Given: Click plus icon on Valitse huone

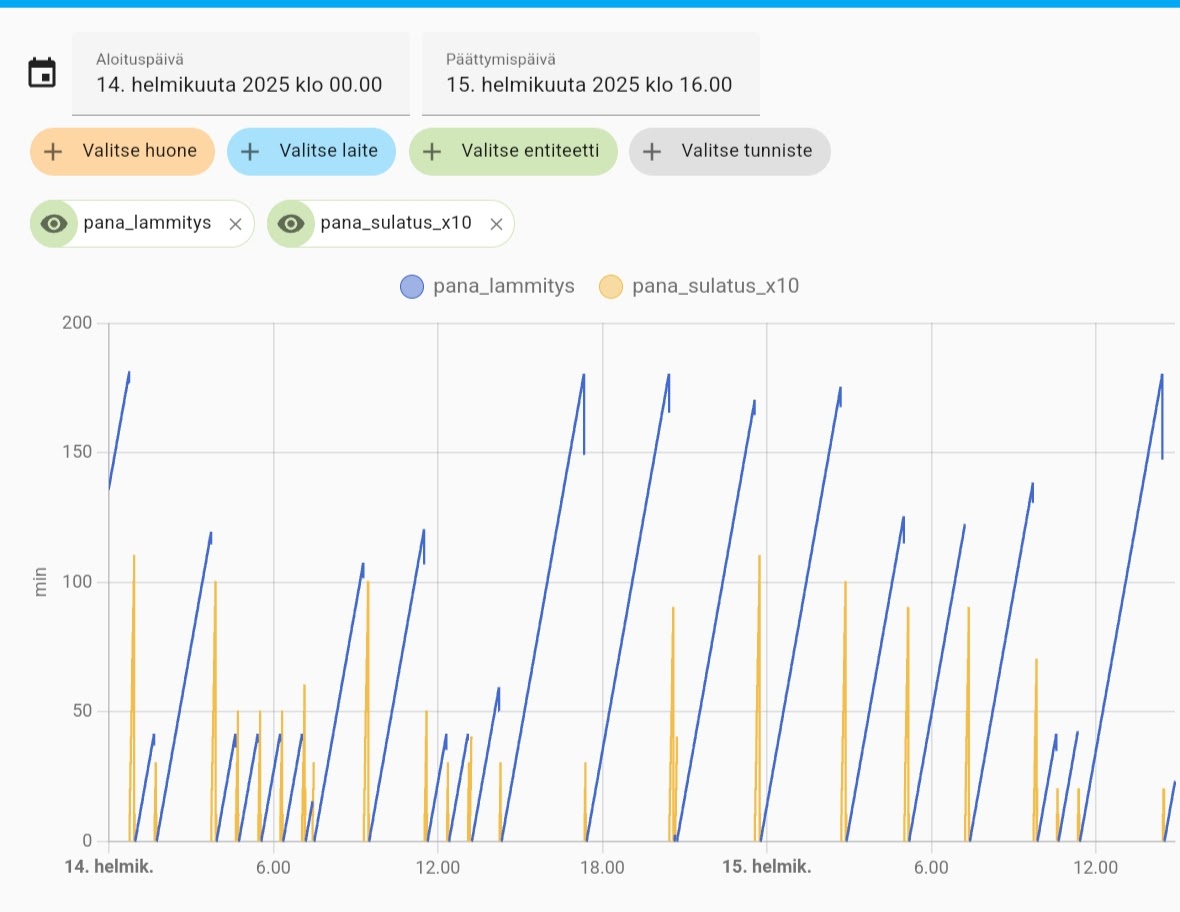Looking at the screenshot, I should click(x=54, y=152).
